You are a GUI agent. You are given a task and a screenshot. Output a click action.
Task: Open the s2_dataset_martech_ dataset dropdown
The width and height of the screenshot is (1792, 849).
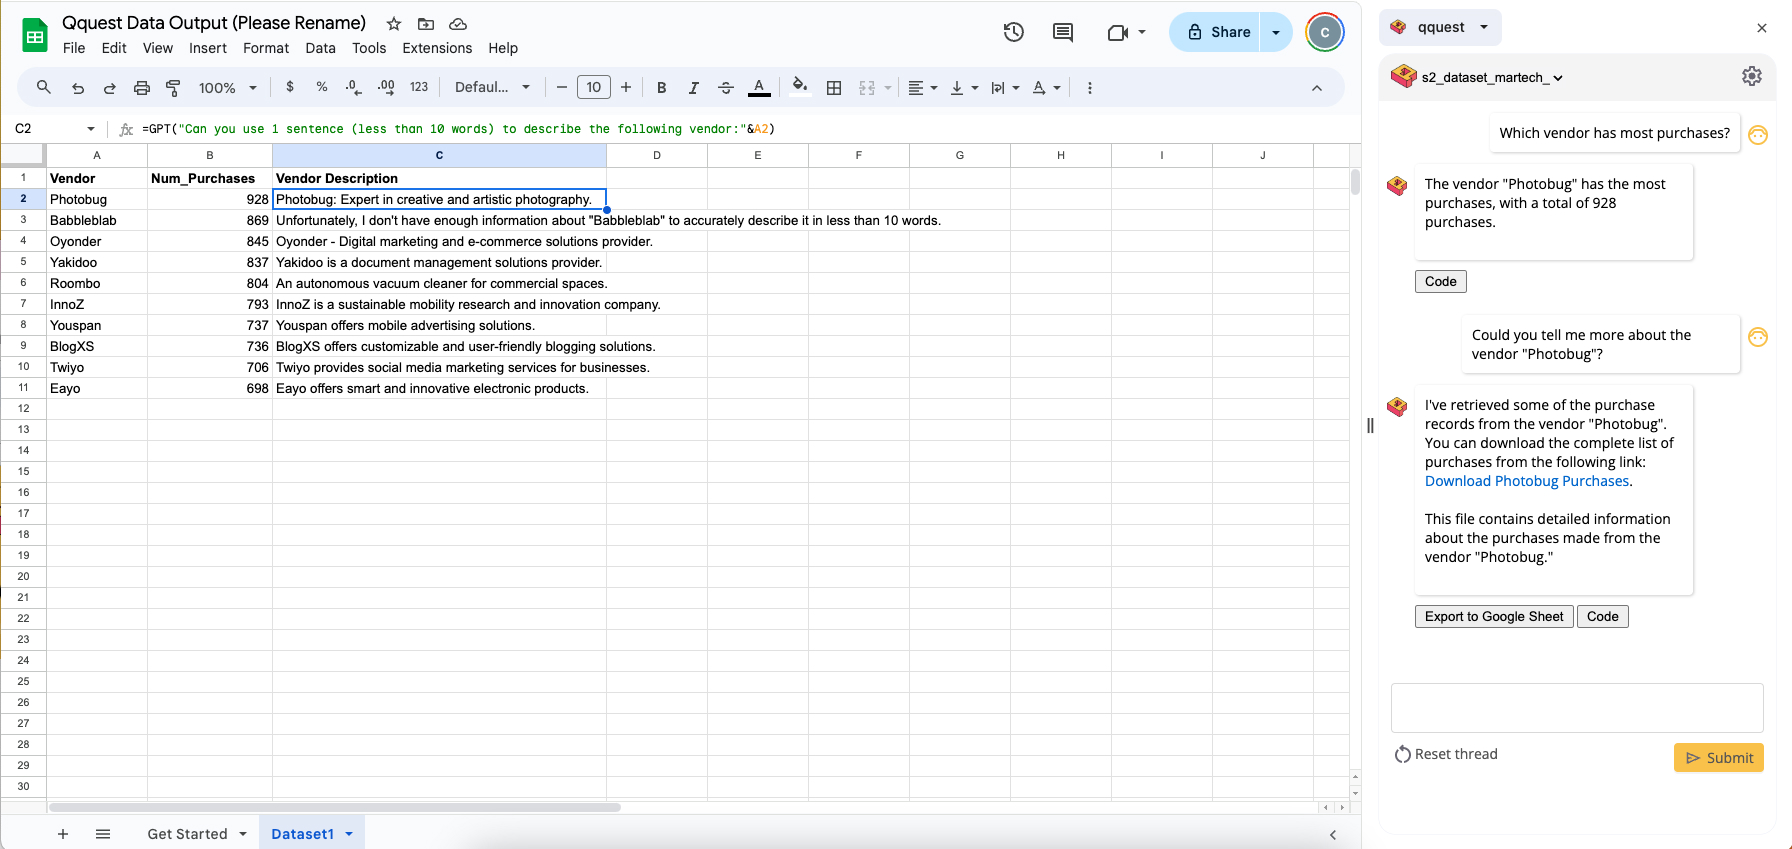point(1492,77)
